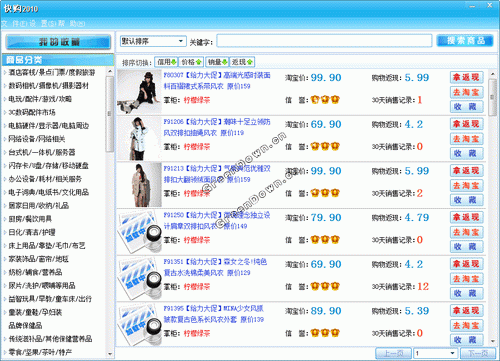Click the product list scrollbar thumb
This screenshot has height=361, width=500.
click(x=492, y=97)
